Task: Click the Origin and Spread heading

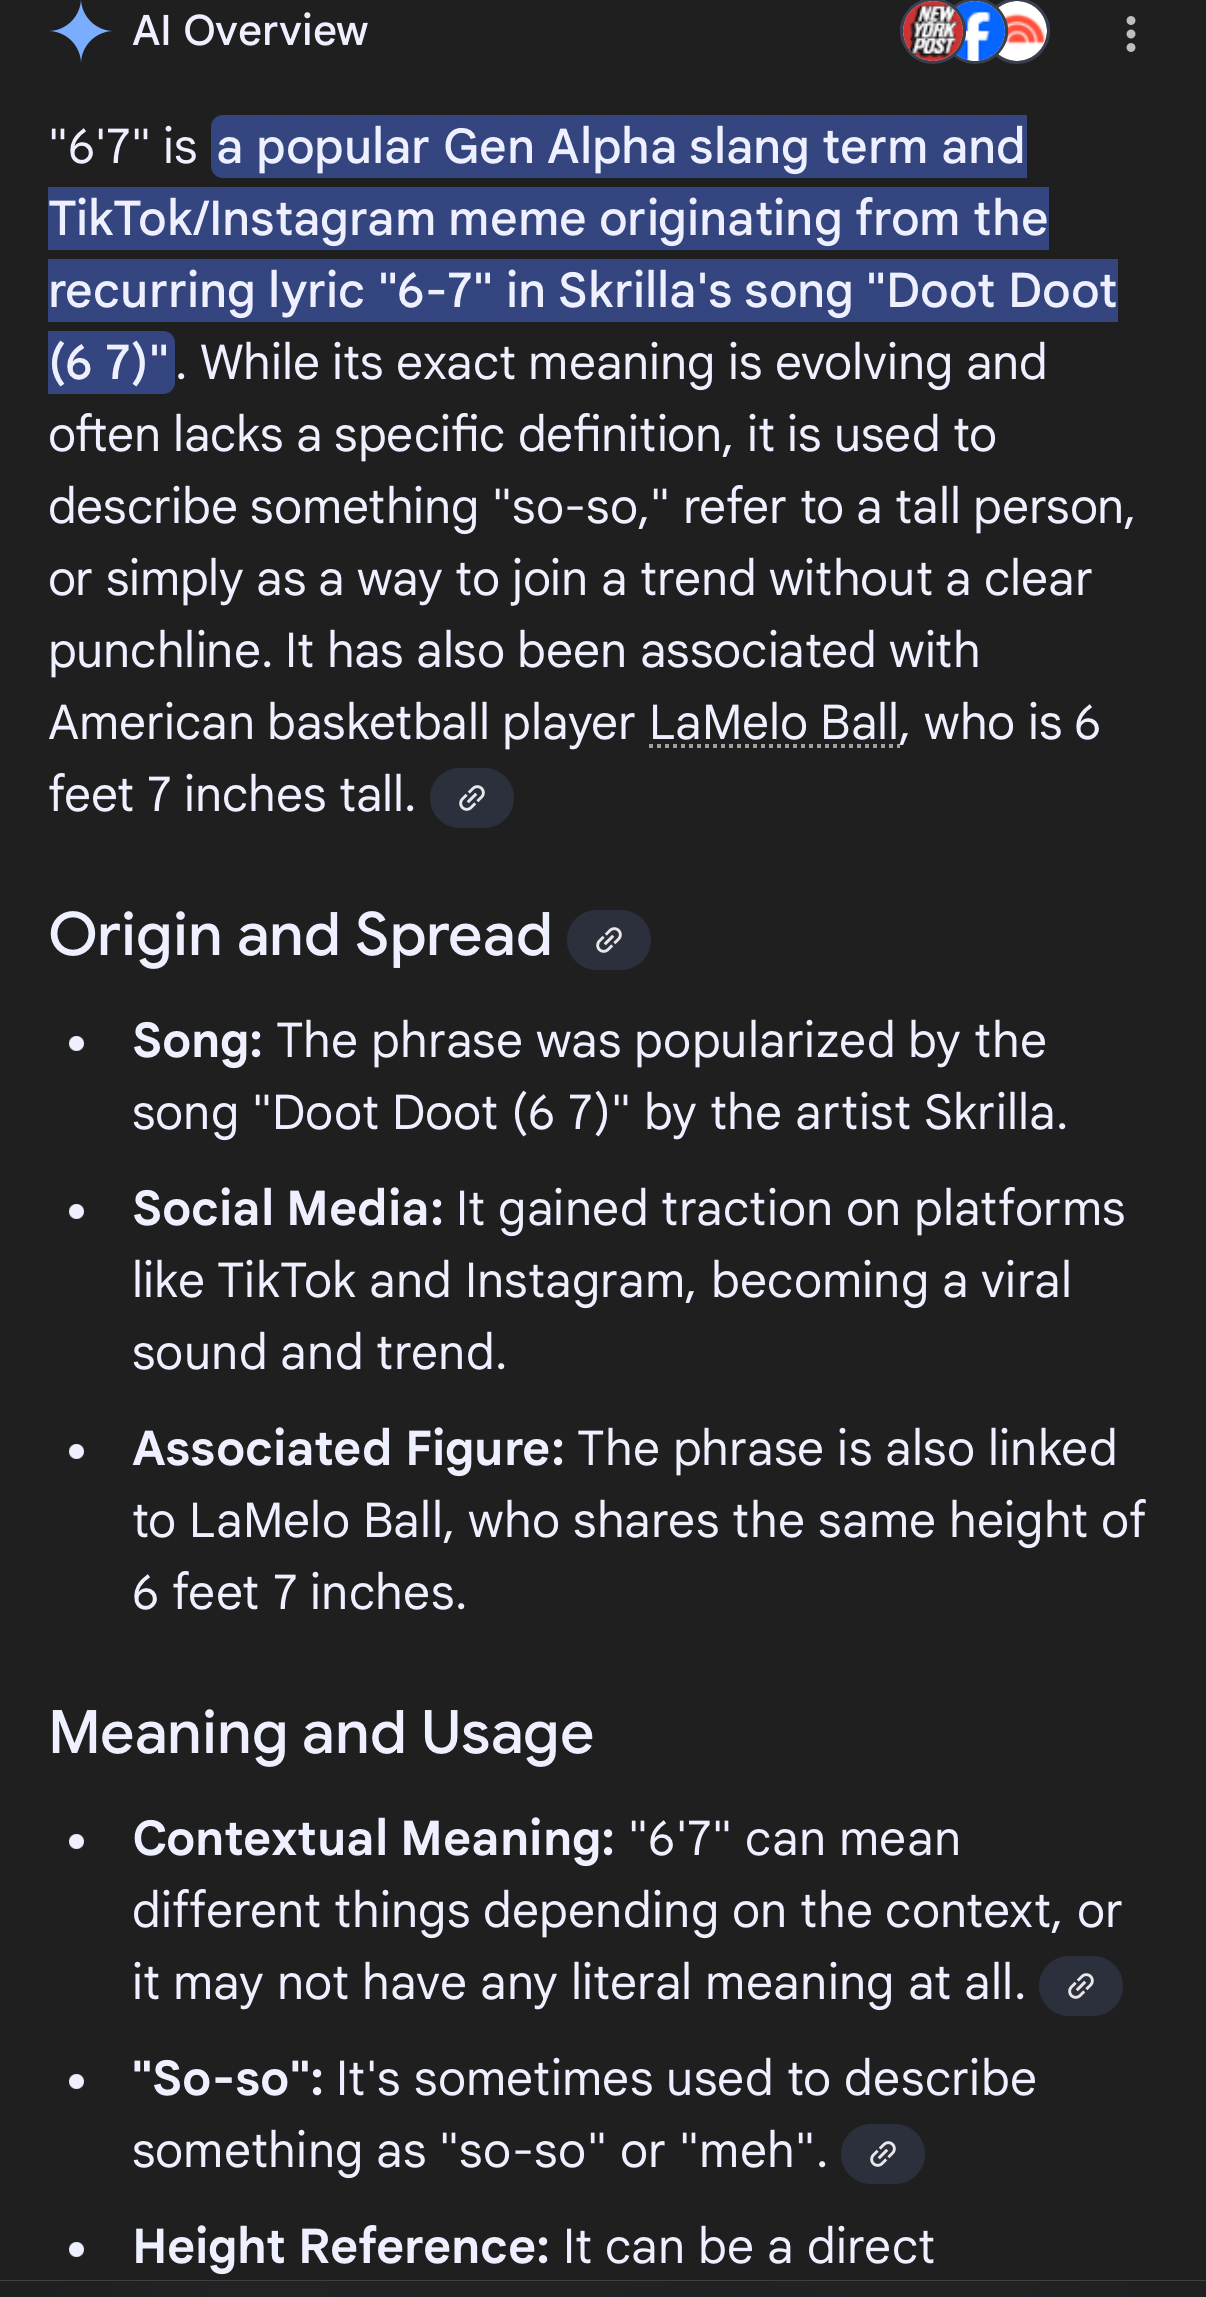Action: point(301,935)
